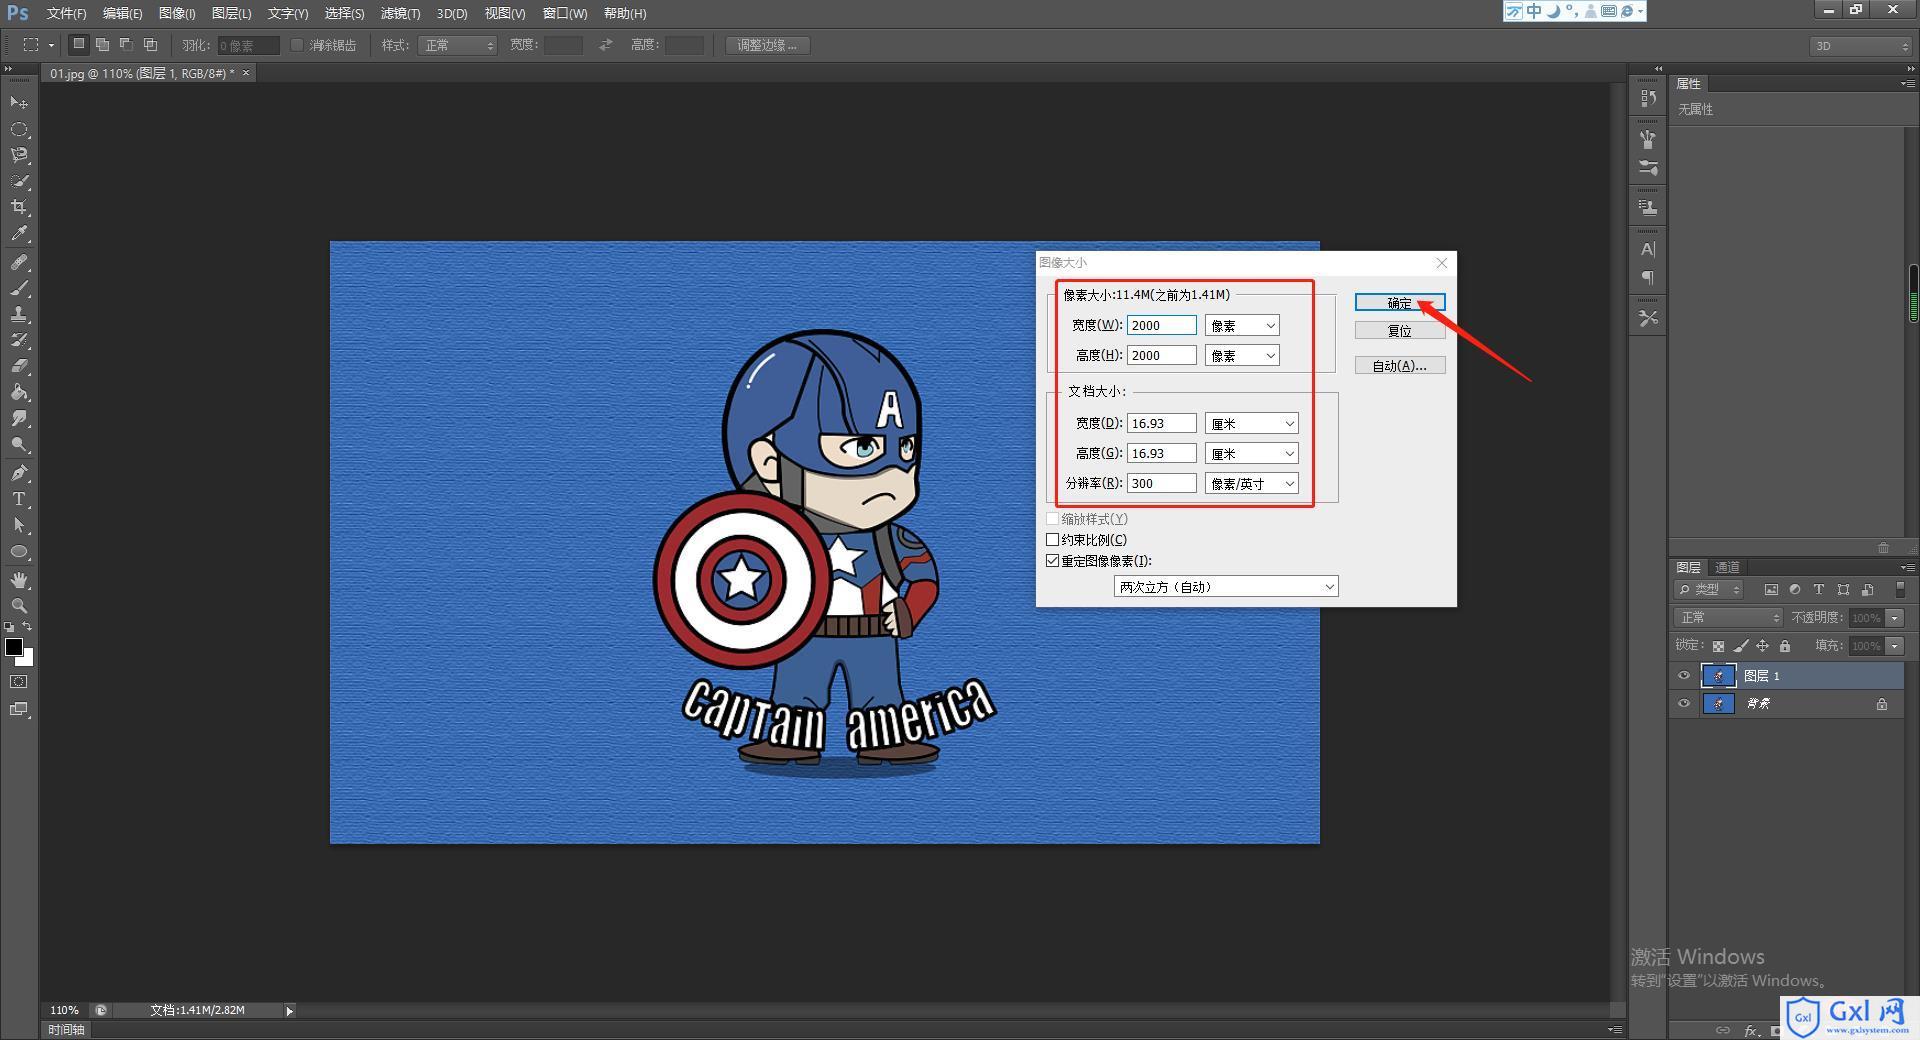Select the Healing Brush tool
Image resolution: width=1920 pixels, height=1040 pixels.
(x=19, y=262)
